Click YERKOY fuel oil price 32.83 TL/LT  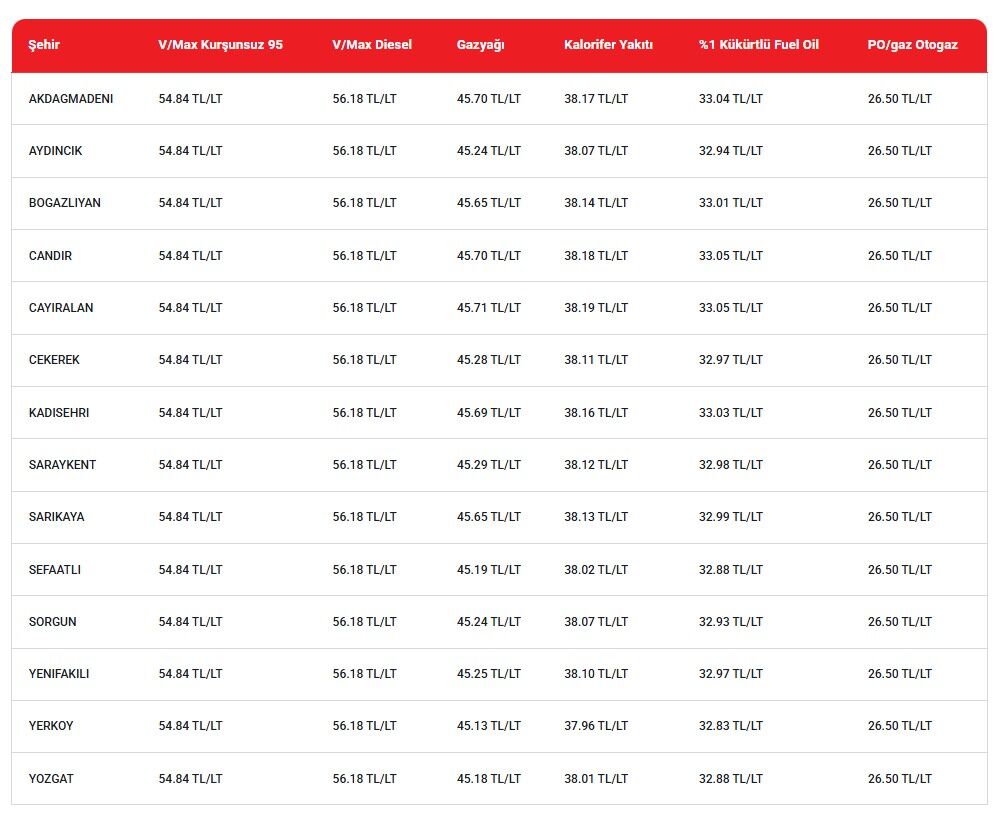tap(730, 725)
